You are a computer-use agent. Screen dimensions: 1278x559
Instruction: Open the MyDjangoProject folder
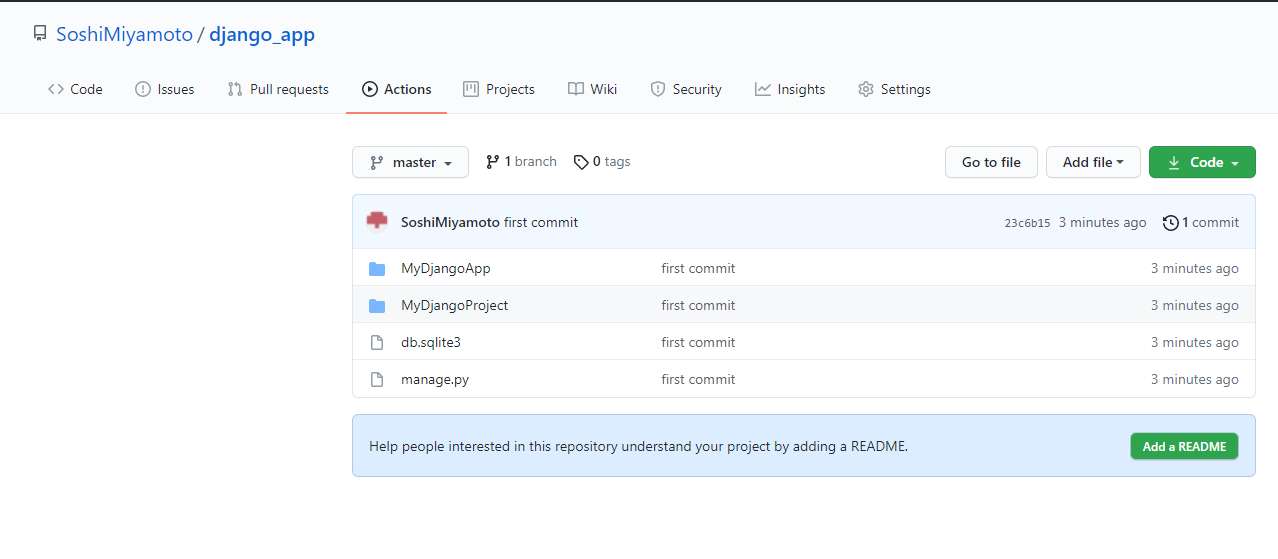[454, 305]
